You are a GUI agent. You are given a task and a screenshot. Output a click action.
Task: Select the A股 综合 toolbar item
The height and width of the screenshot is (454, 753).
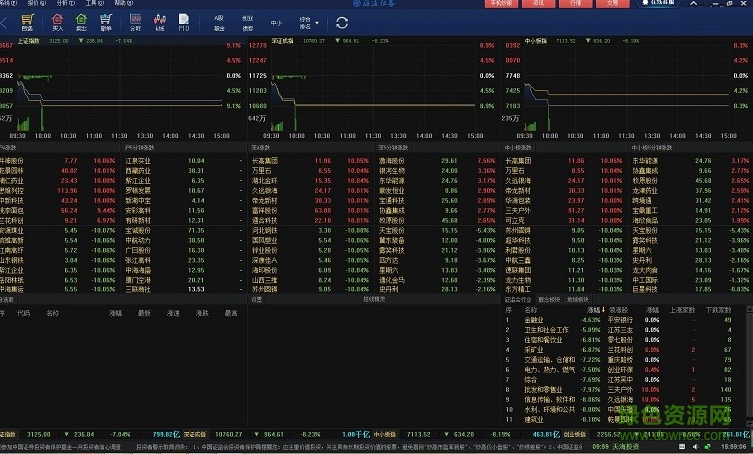(218, 21)
